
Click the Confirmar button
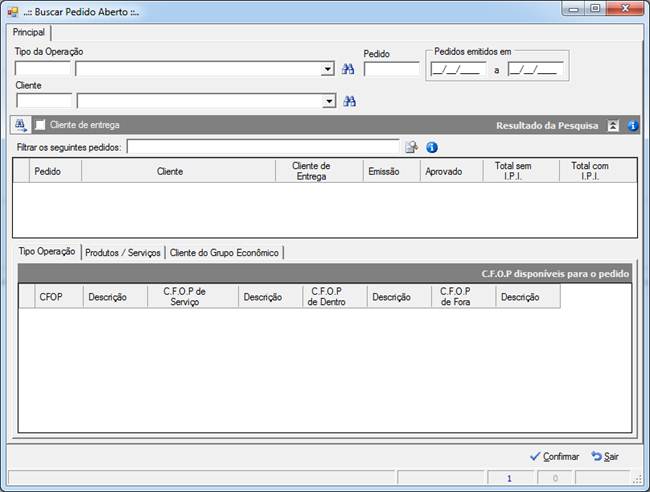[555, 456]
